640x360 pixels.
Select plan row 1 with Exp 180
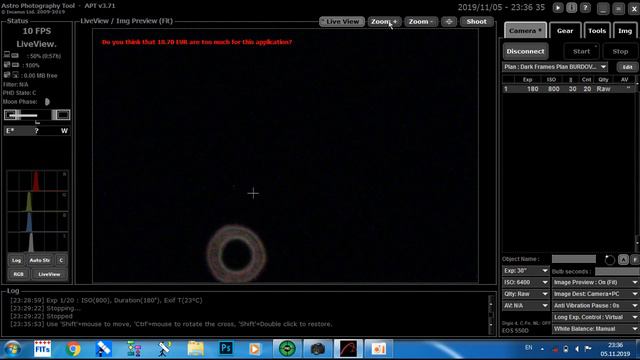pyautogui.click(x=569, y=89)
